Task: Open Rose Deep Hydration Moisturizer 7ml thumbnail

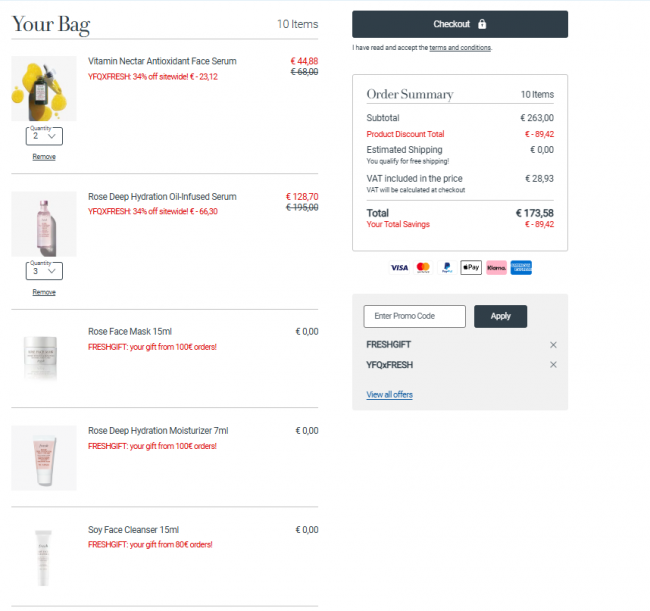Action: click(x=44, y=458)
